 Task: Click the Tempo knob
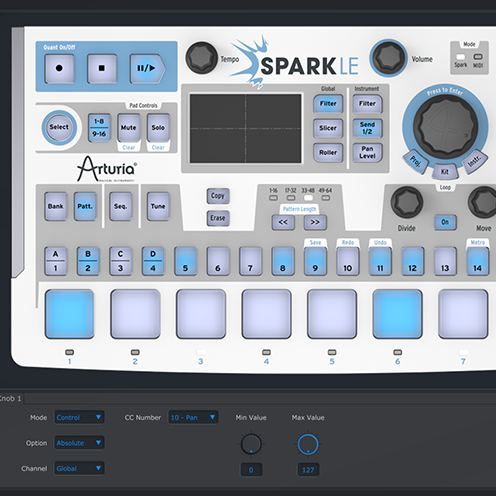tap(202, 58)
